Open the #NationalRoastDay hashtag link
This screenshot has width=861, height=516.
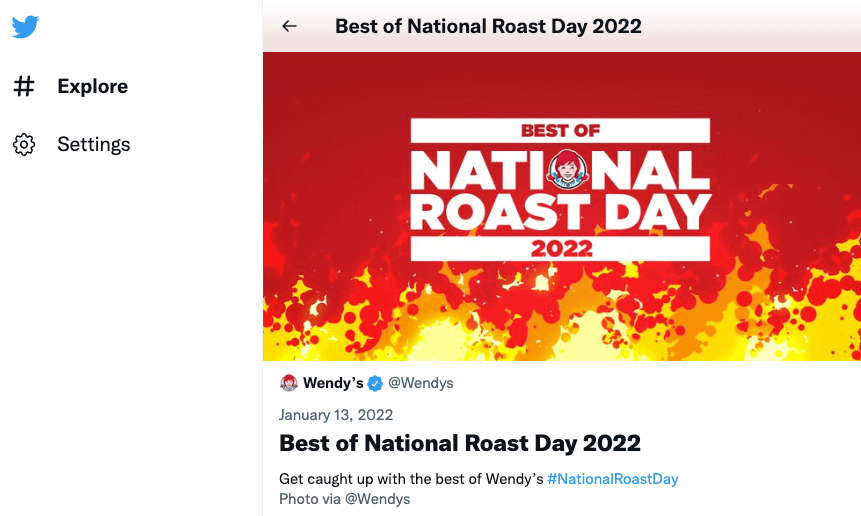tap(613, 479)
